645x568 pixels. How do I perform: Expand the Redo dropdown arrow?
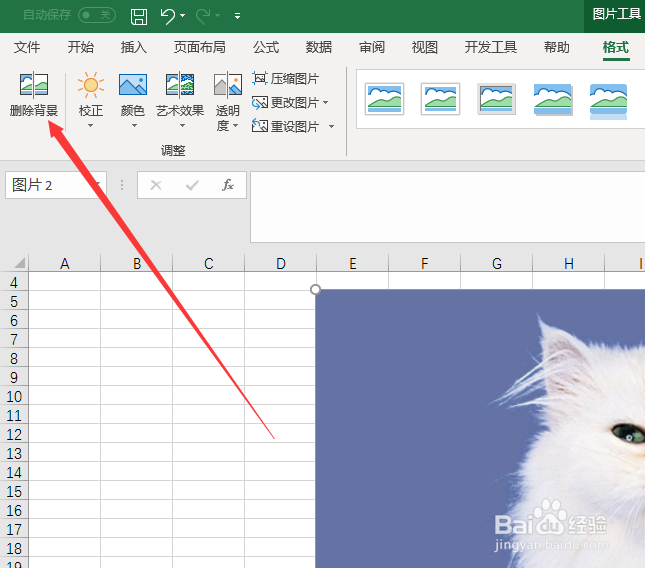point(218,16)
